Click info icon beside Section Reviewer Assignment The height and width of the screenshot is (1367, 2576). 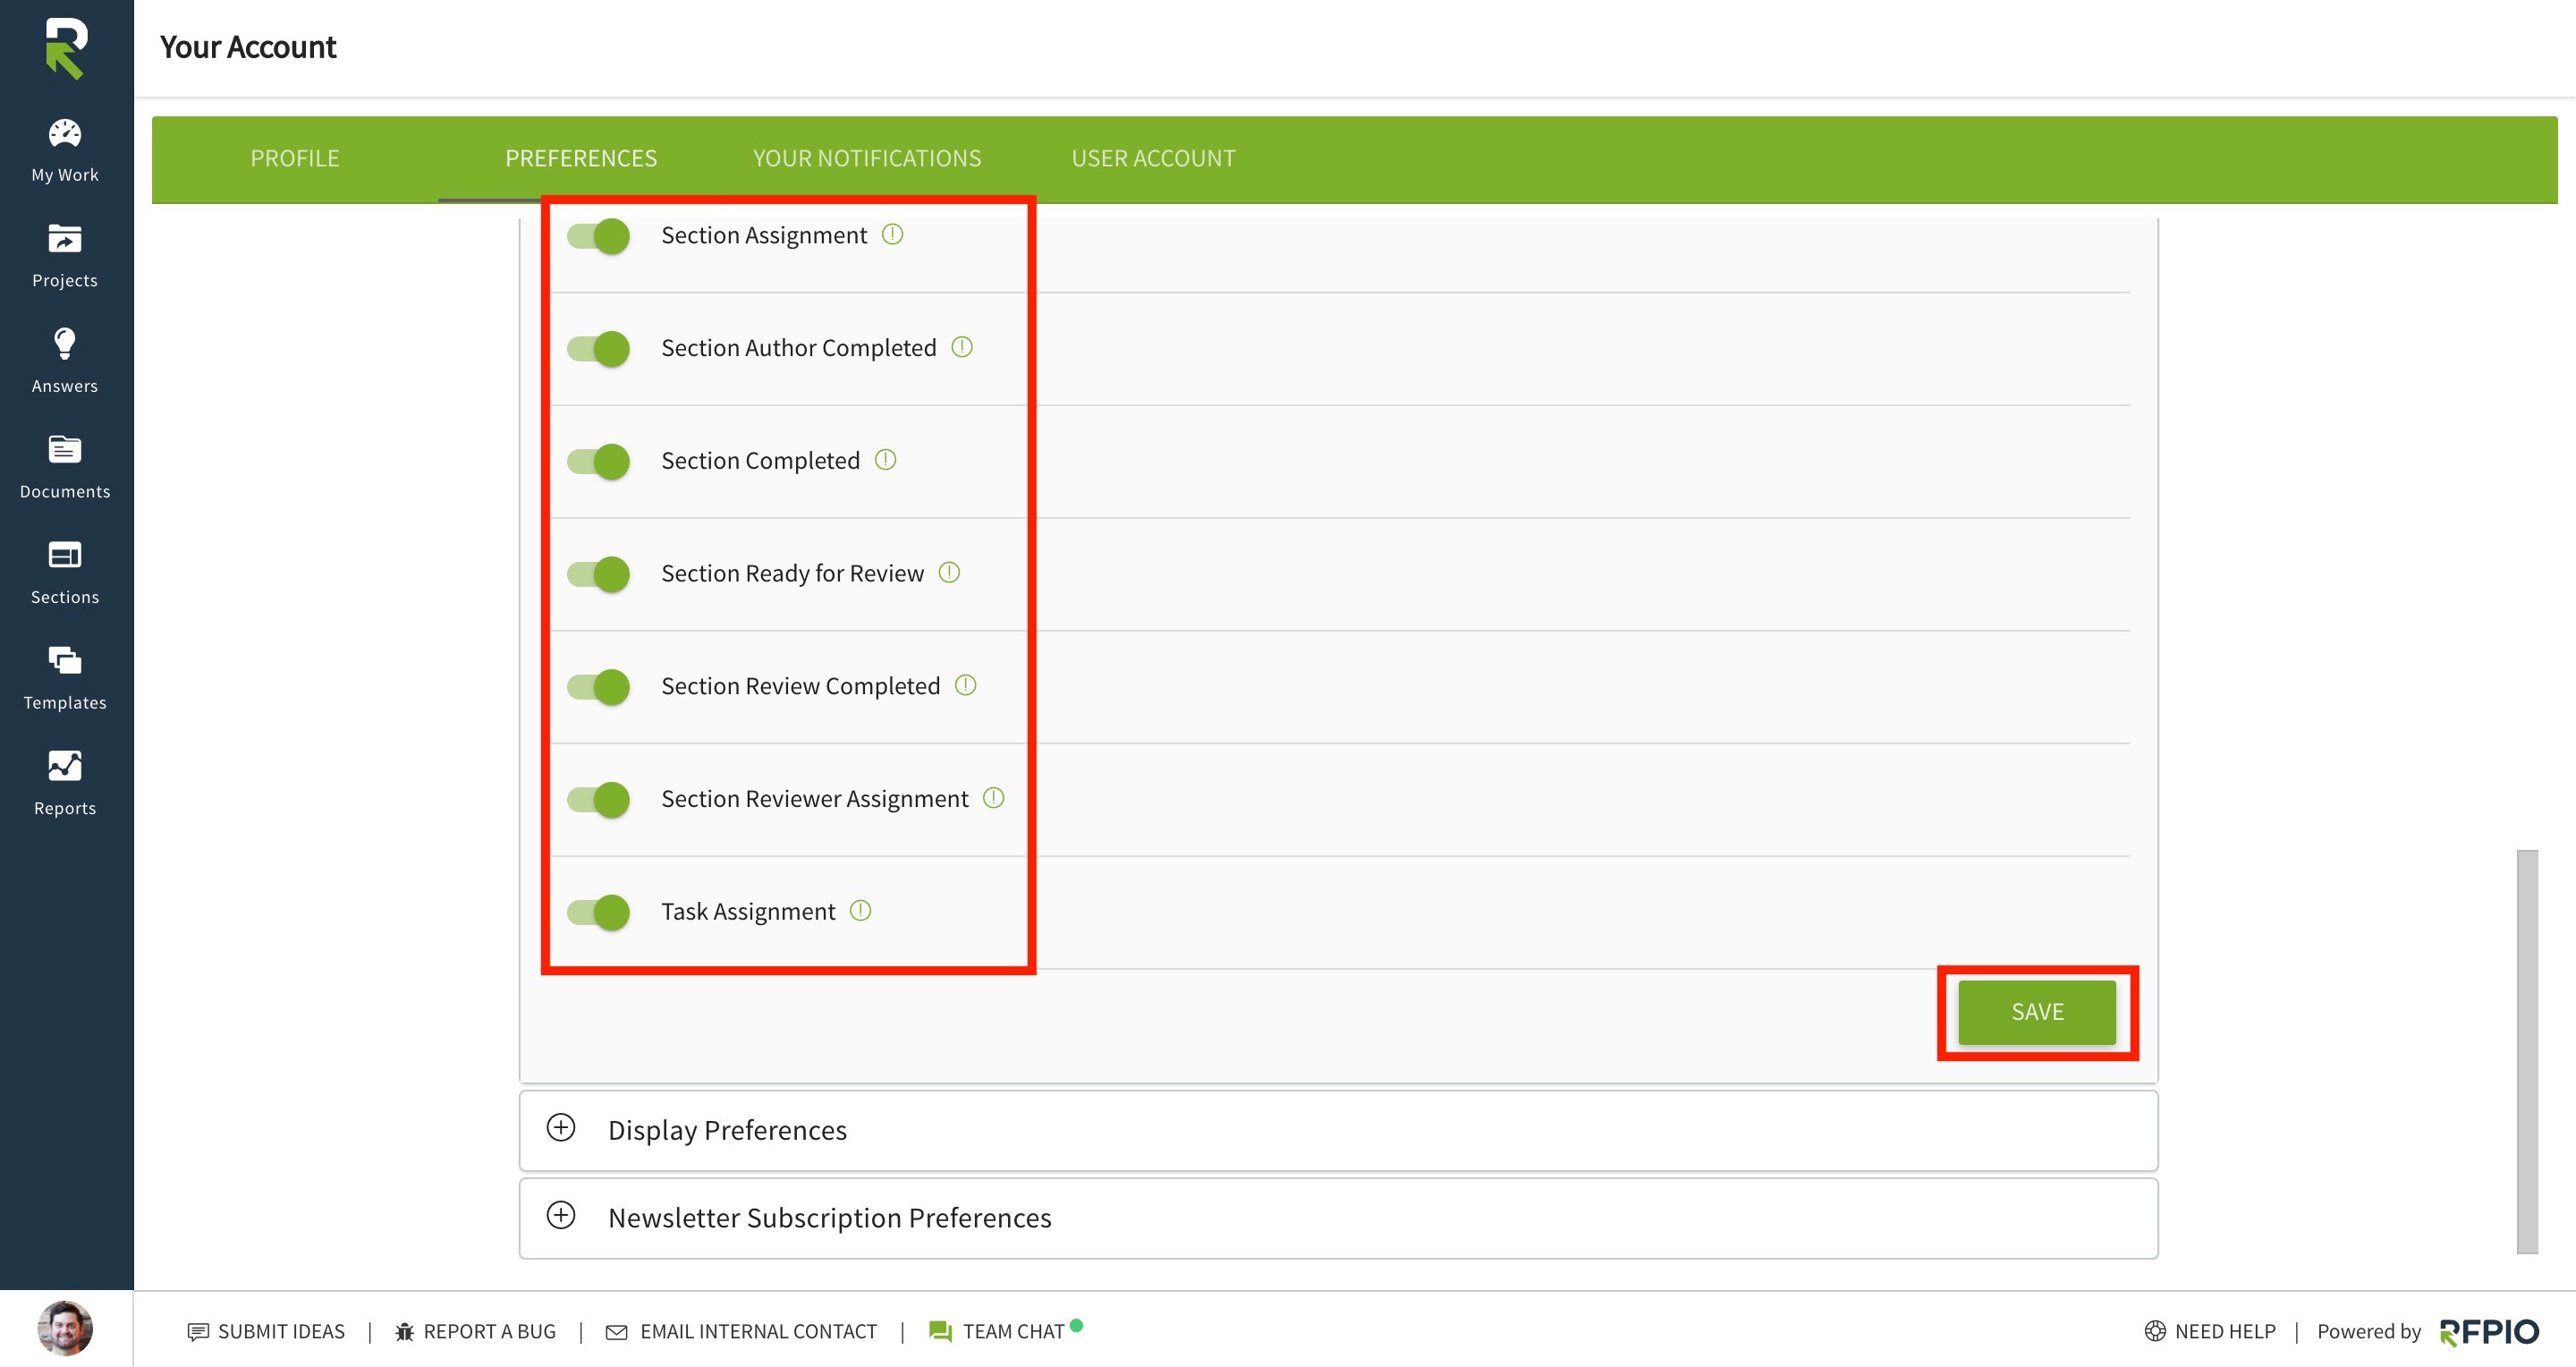993,798
